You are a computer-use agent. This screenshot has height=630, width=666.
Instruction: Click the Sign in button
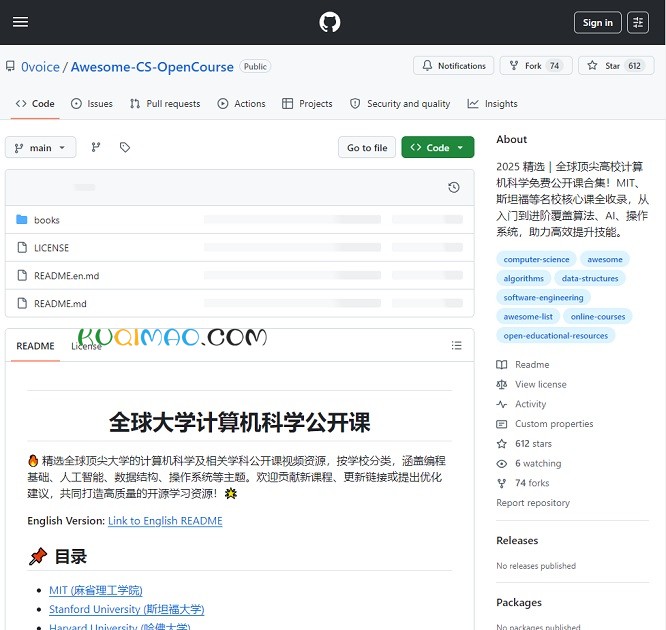click(x=598, y=23)
